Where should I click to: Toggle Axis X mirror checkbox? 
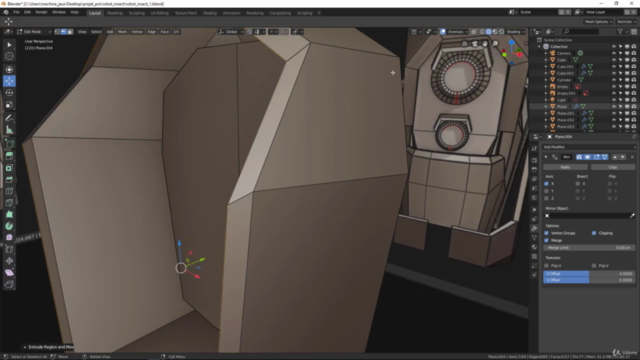(547, 184)
